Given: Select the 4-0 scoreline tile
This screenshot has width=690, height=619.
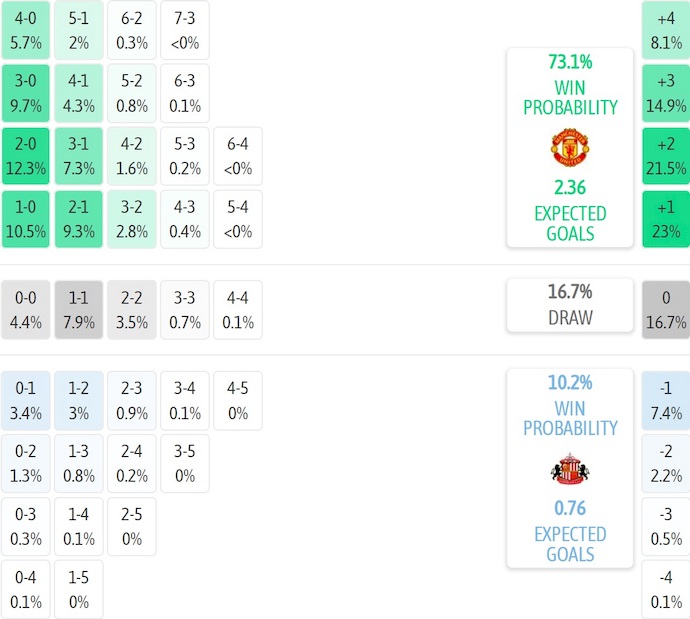Looking at the screenshot, I should 25,29.
